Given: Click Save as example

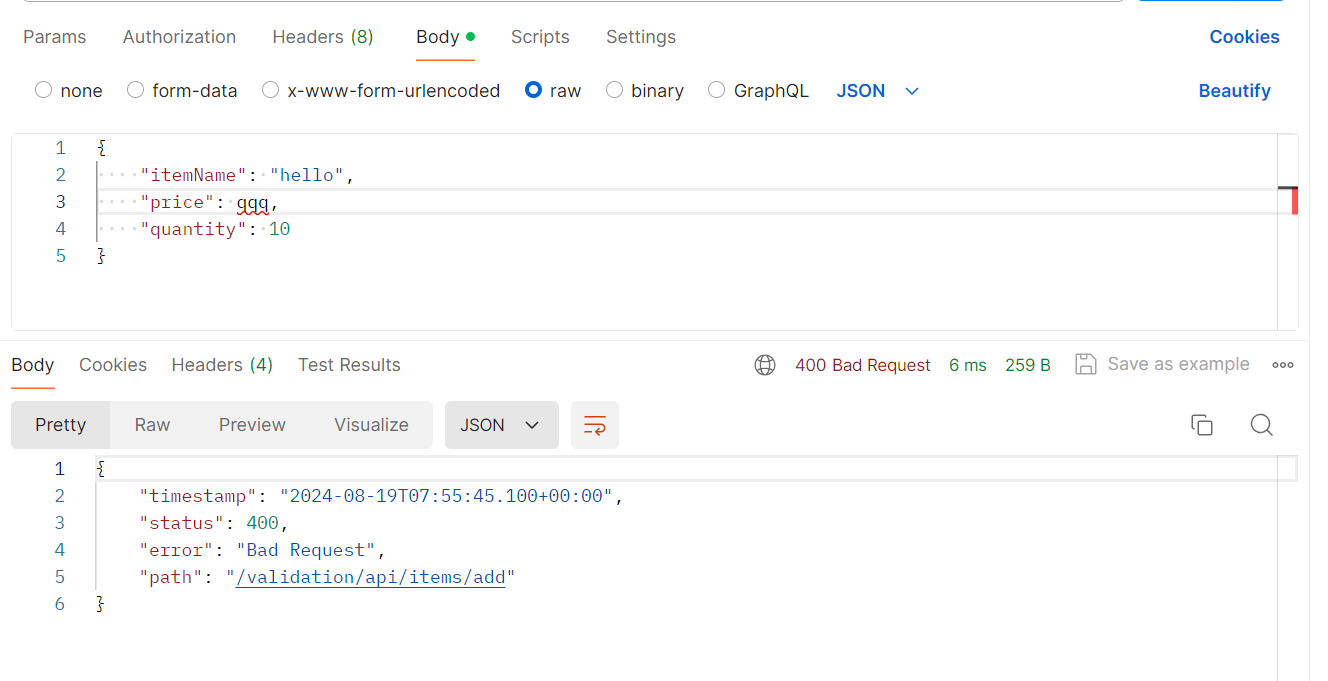Looking at the screenshot, I should click(x=1179, y=364).
